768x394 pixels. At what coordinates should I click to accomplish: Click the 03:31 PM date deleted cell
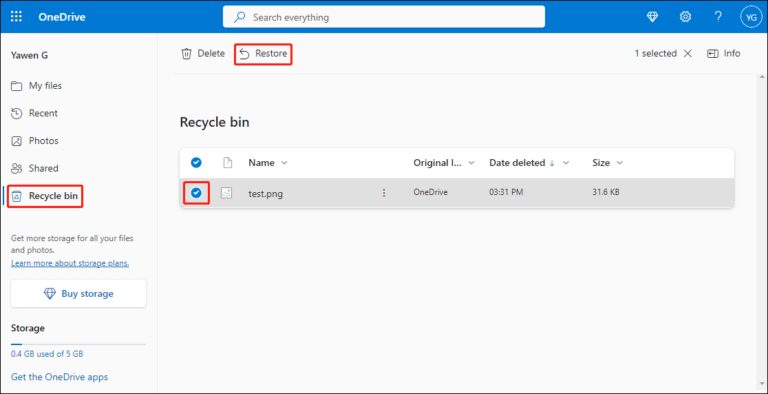[x=506, y=193]
